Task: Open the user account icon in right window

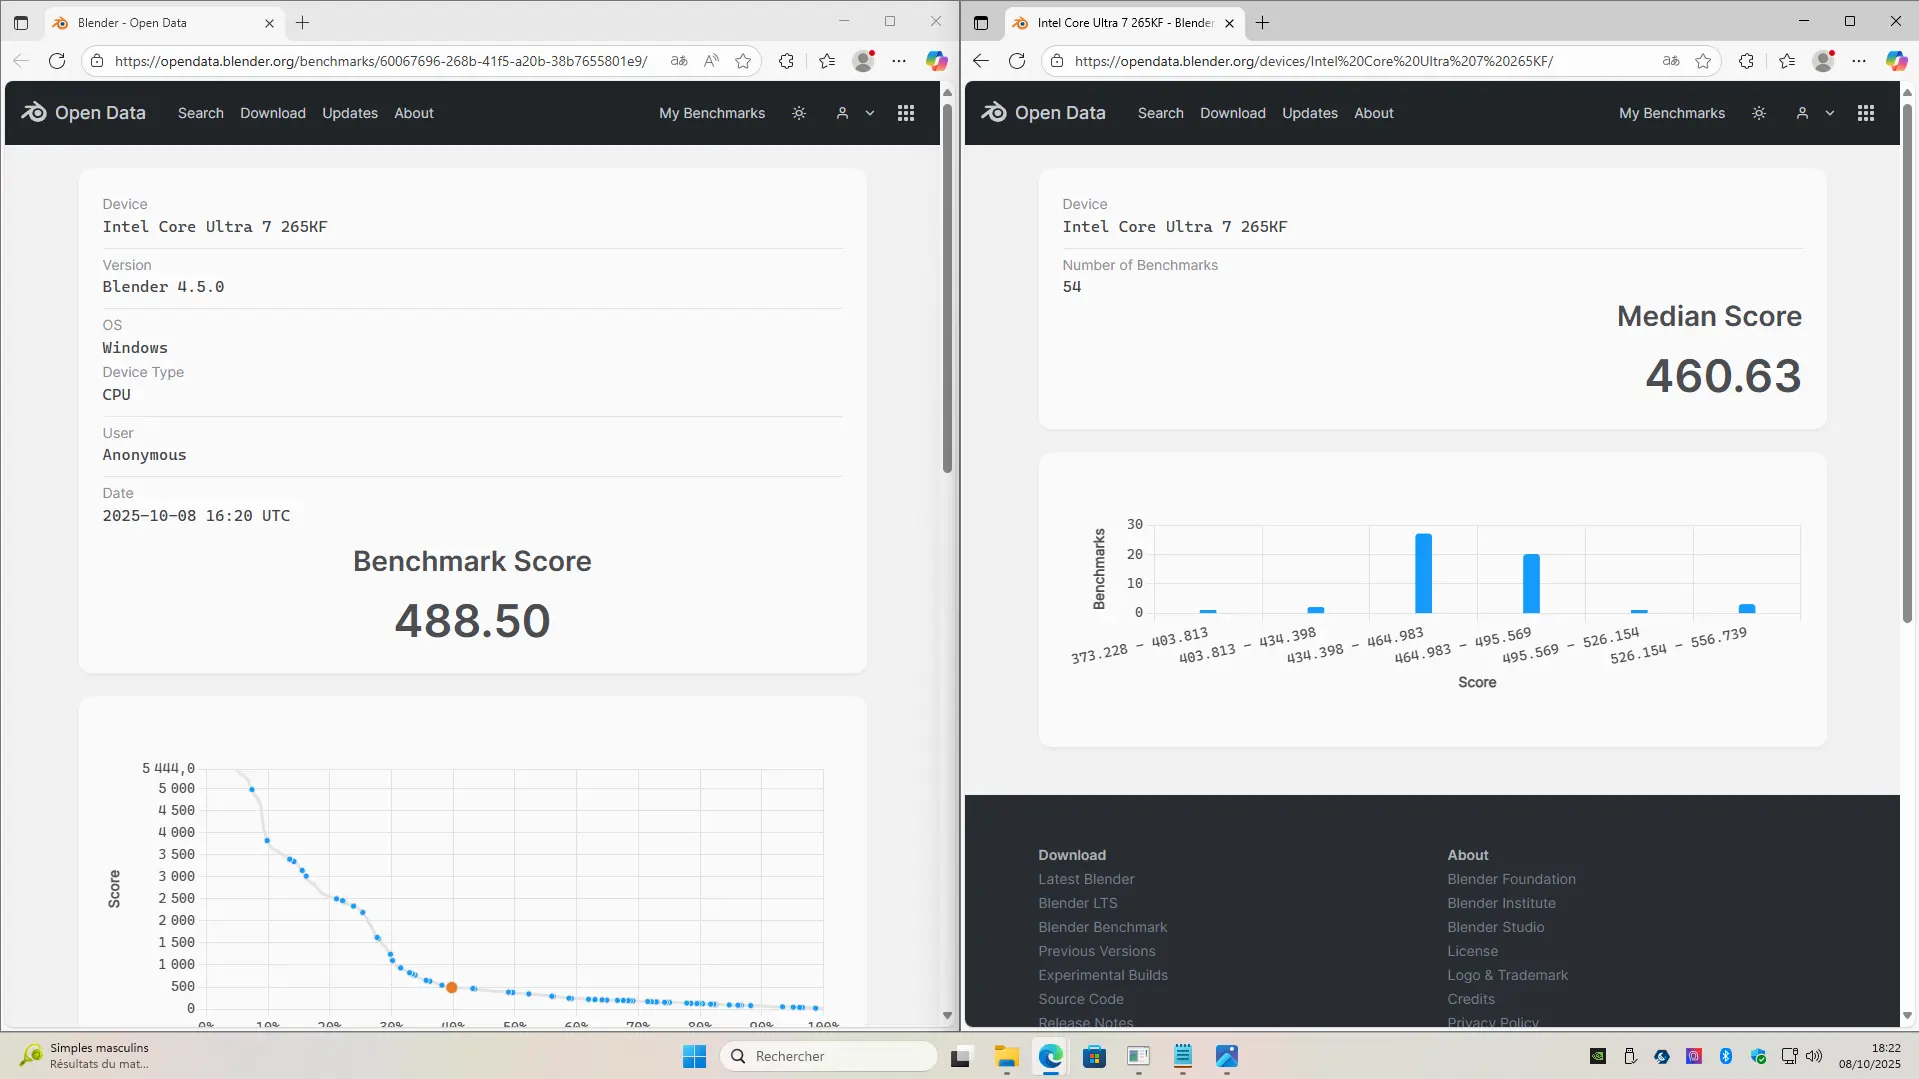Action: click(x=1802, y=113)
